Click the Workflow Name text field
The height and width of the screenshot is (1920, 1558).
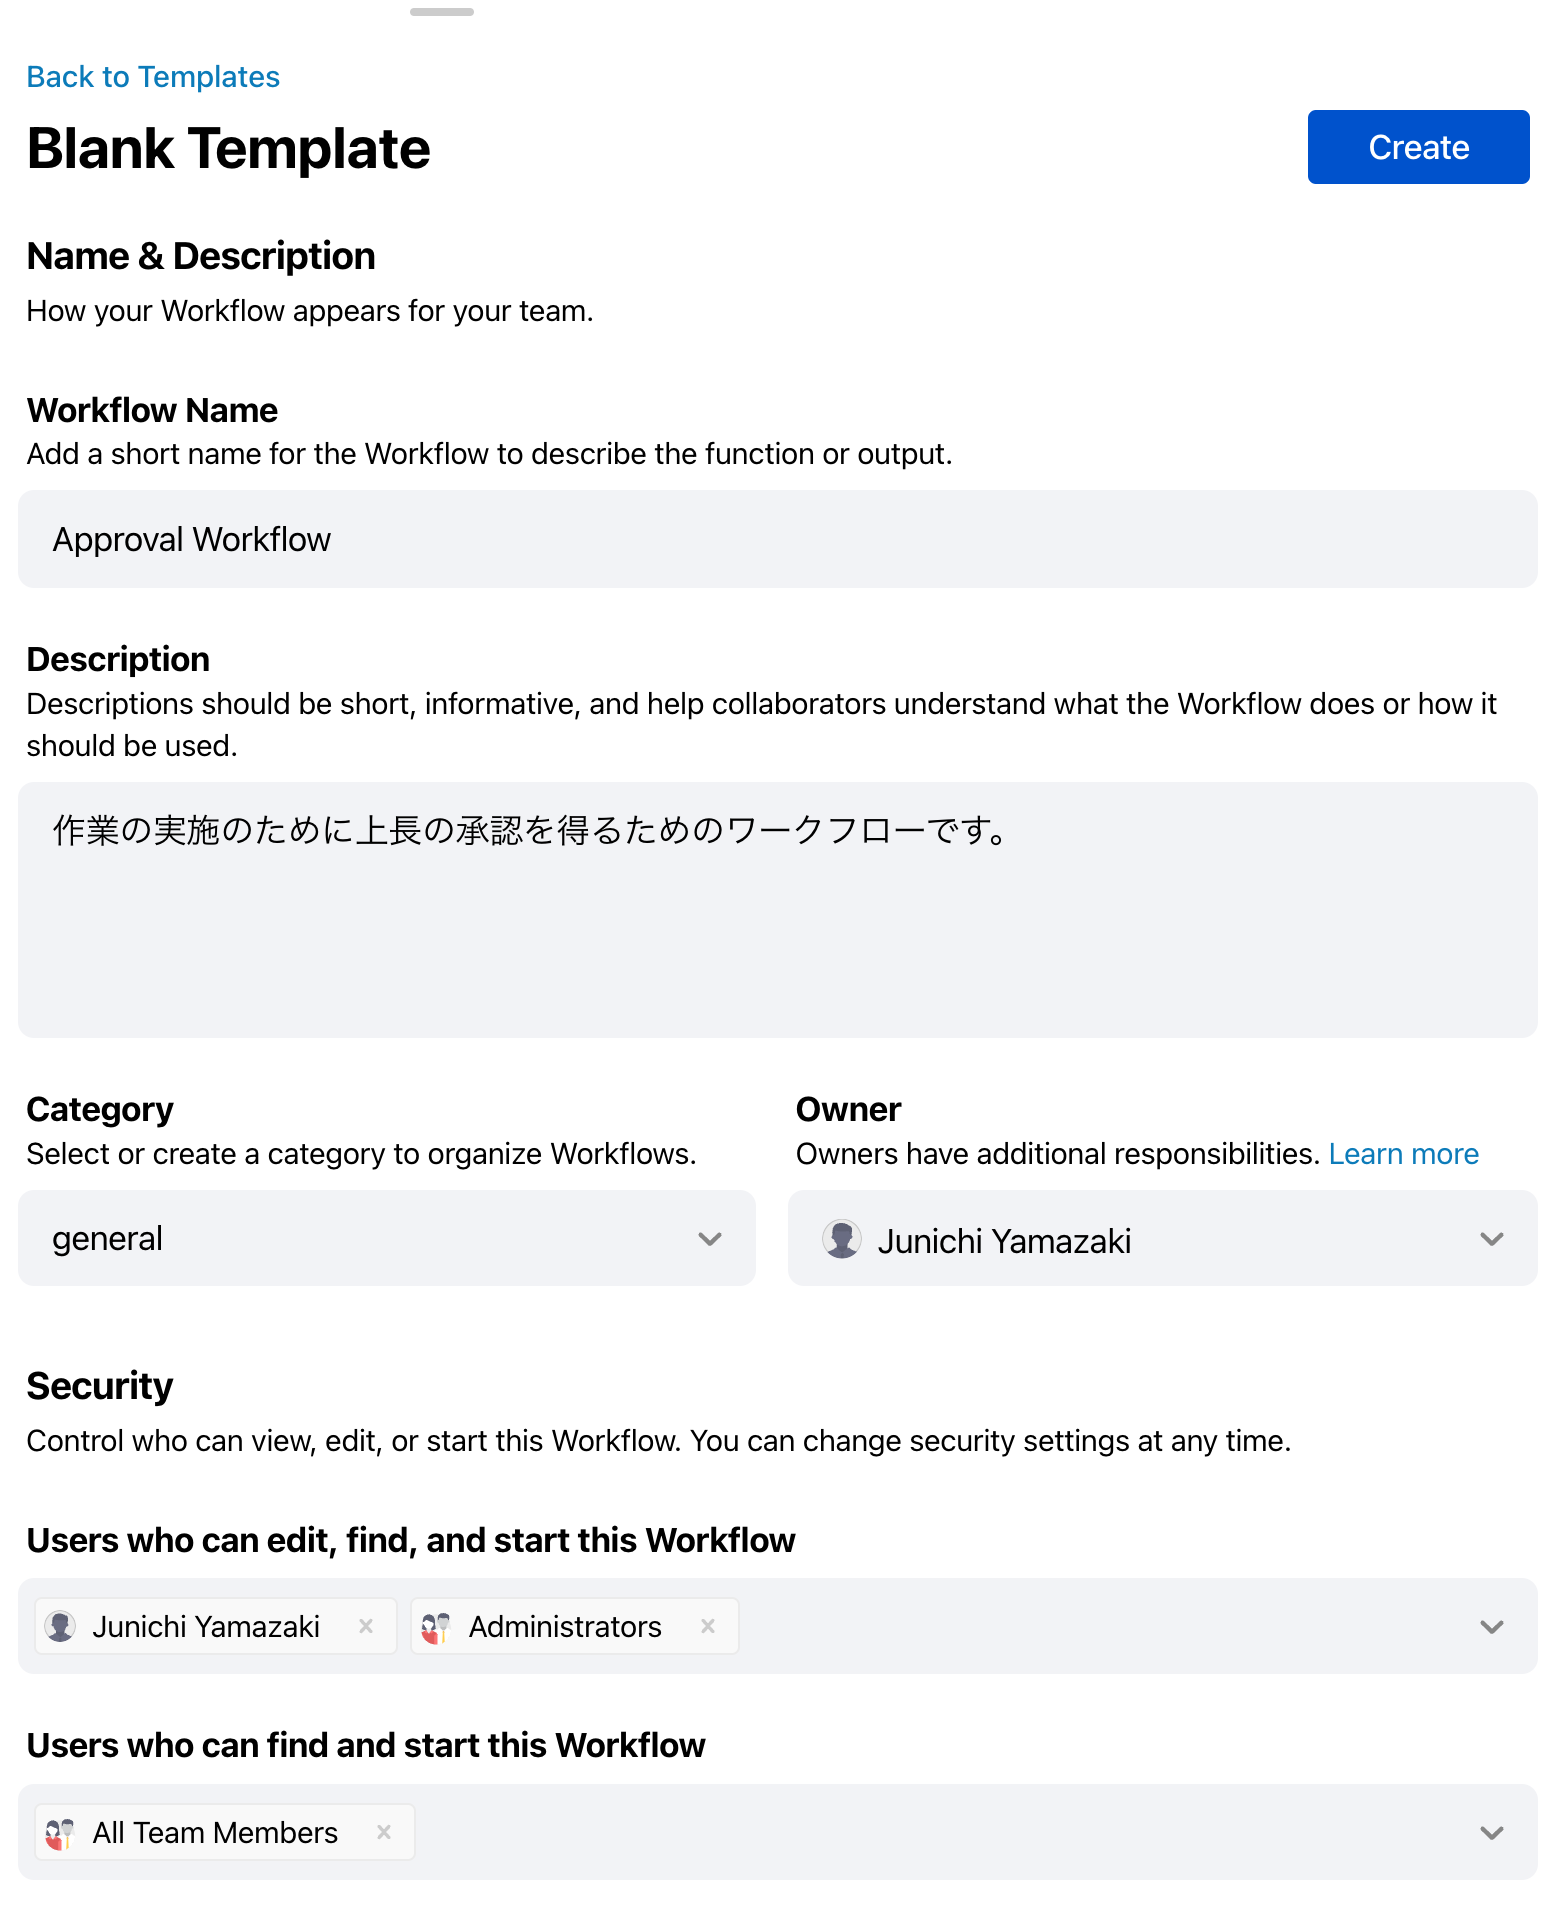coord(777,539)
